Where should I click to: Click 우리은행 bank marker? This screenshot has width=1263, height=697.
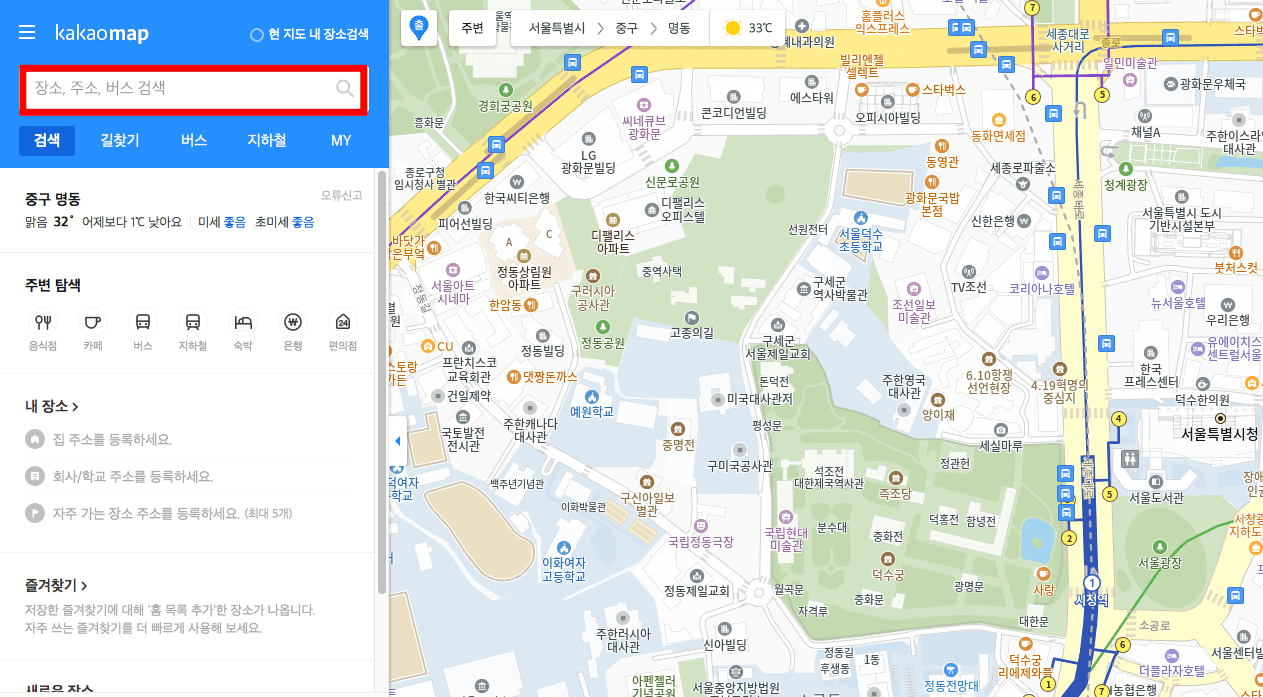click(1228, 304)
